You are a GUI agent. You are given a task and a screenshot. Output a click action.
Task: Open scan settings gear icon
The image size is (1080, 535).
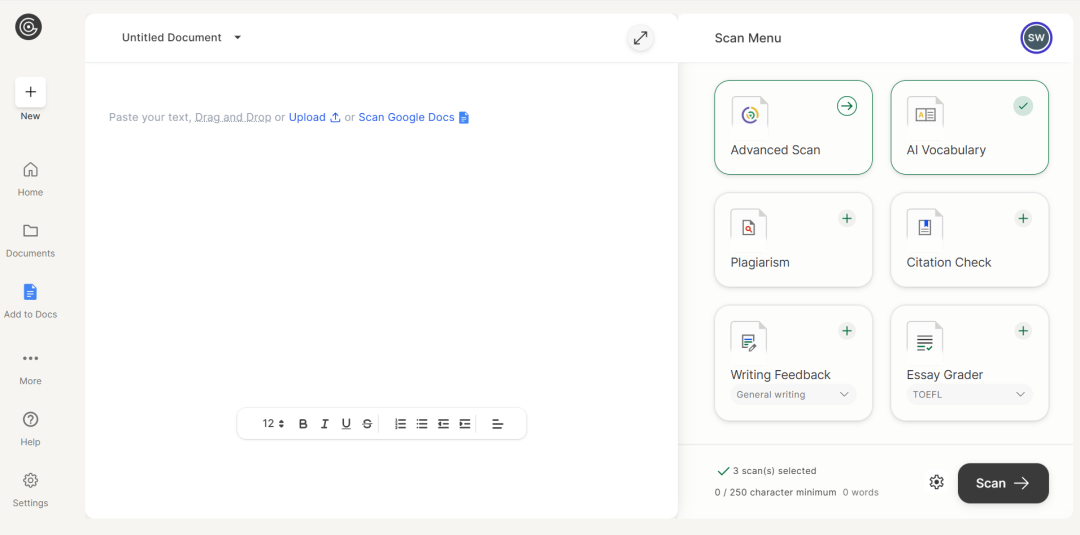point(936,483)
